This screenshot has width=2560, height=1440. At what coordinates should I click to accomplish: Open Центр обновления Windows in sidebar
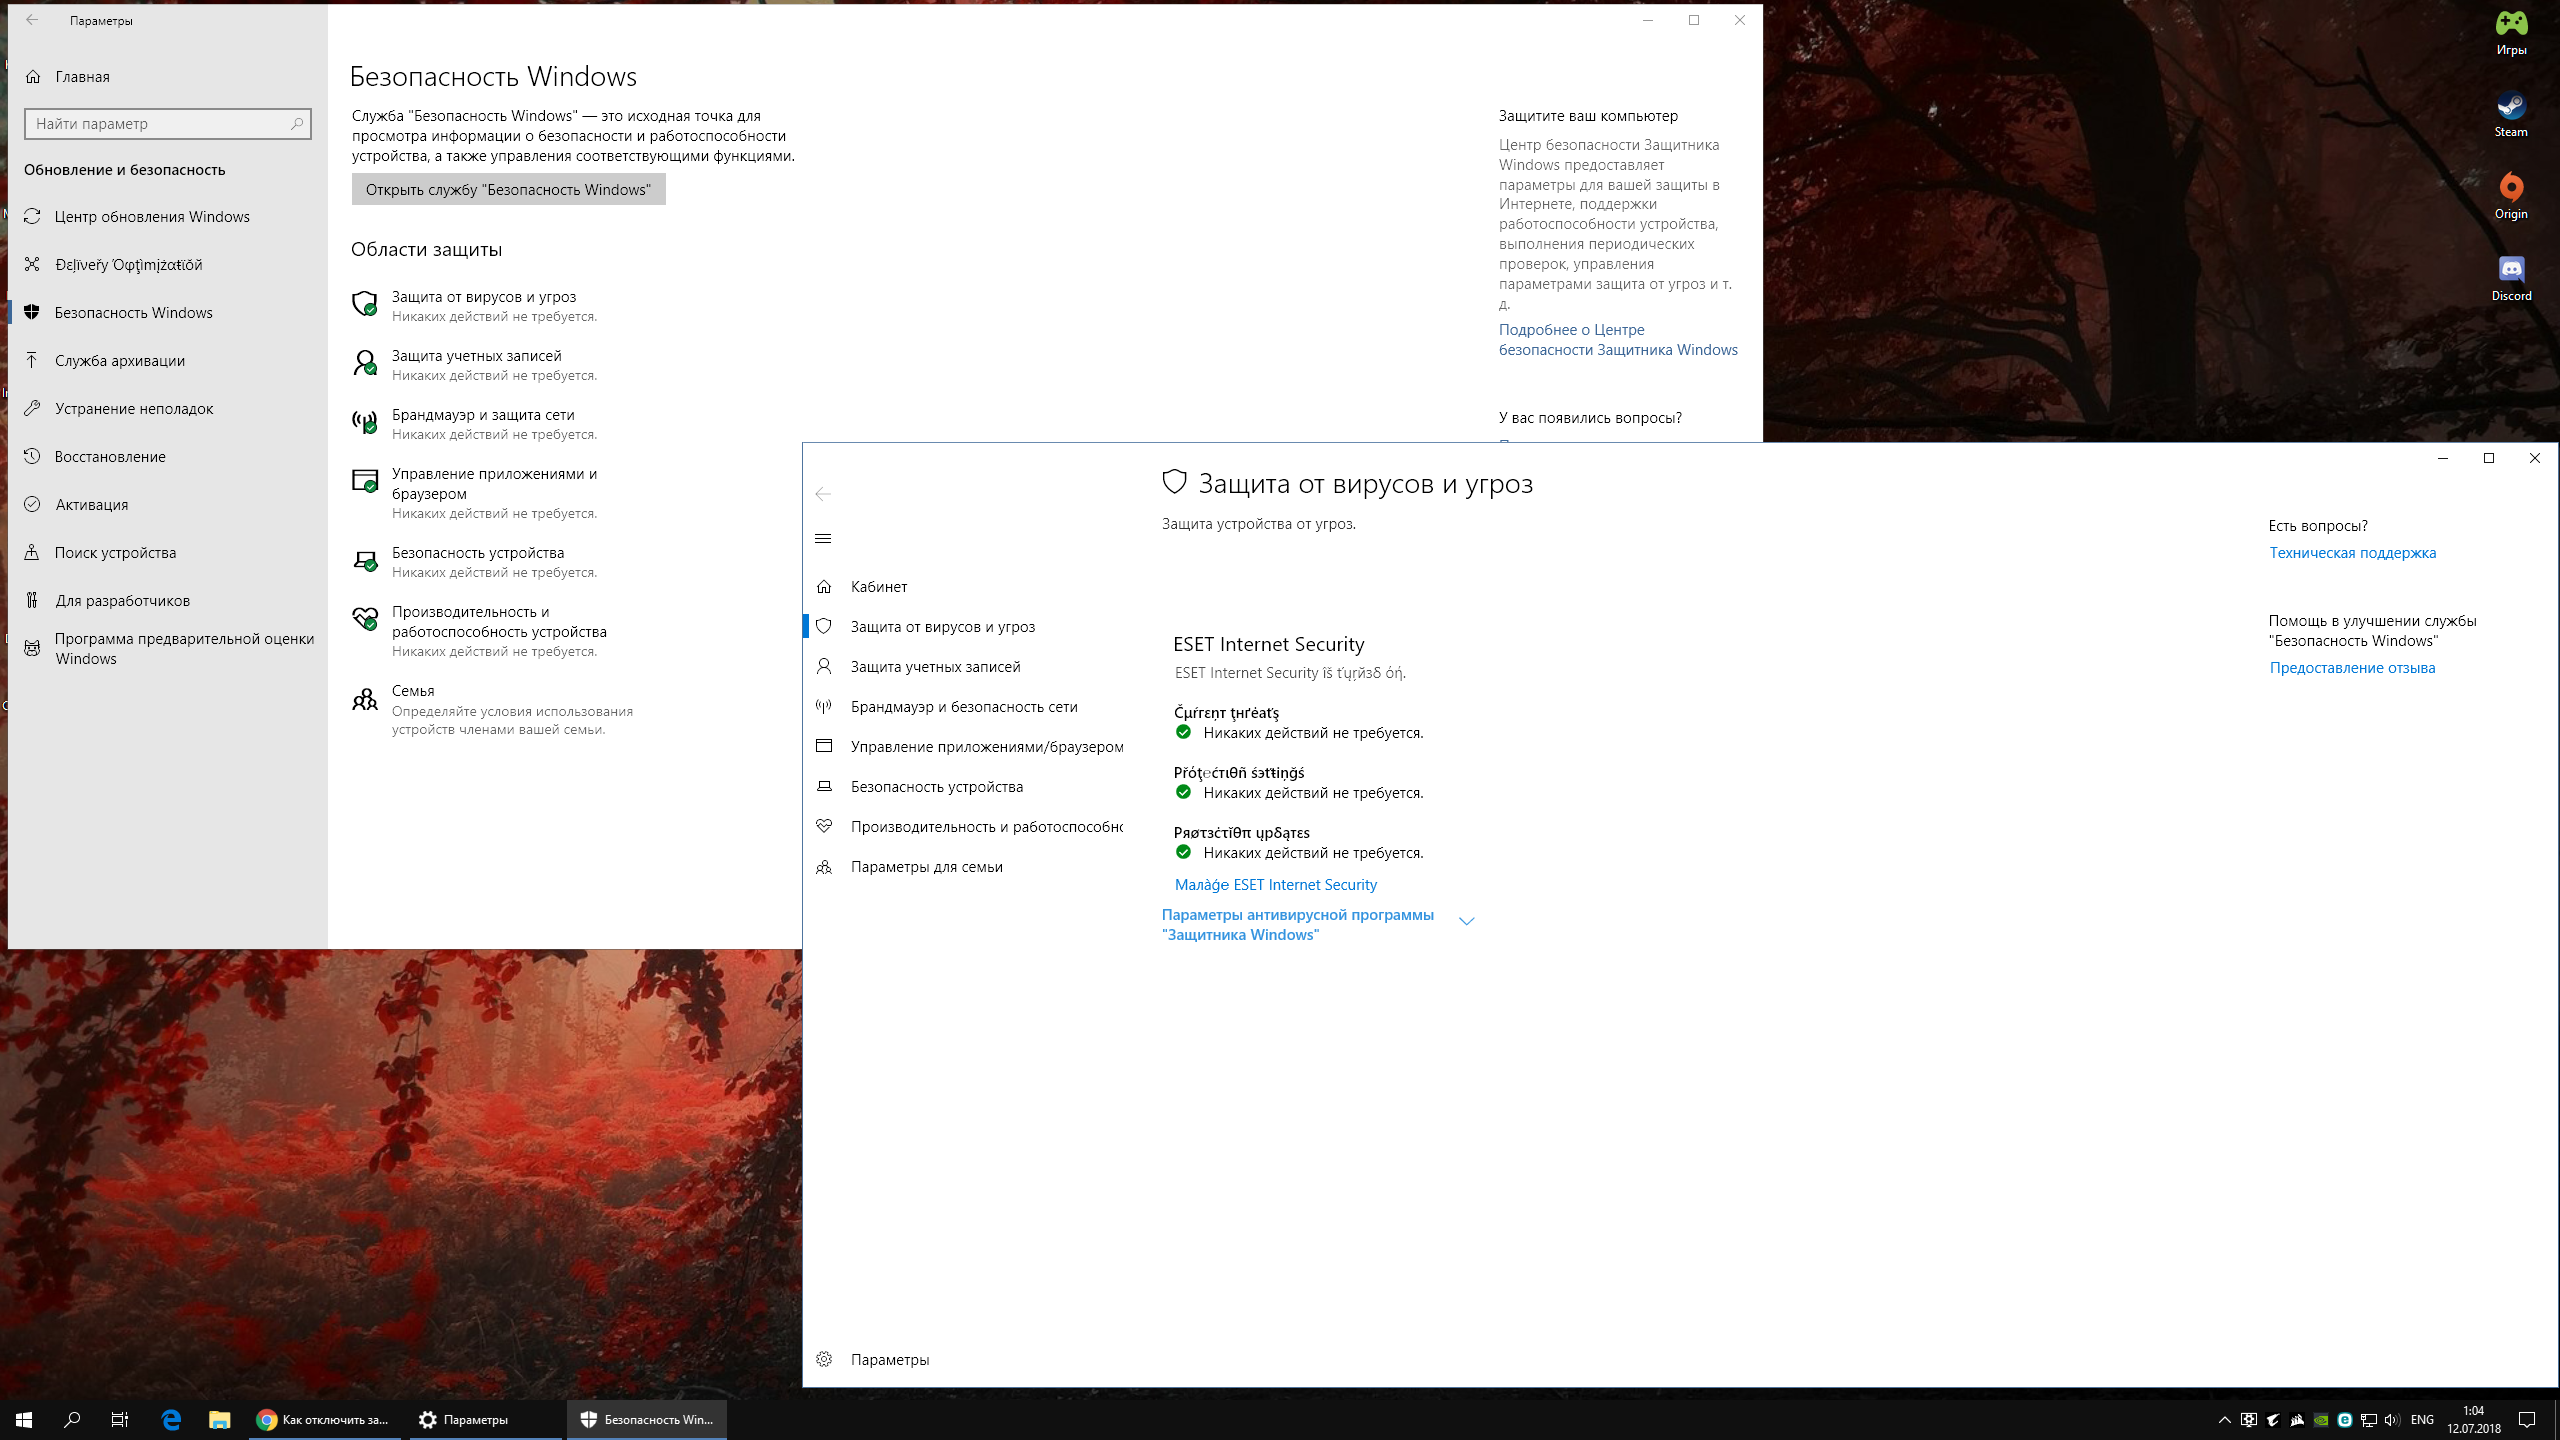point(168,217)
